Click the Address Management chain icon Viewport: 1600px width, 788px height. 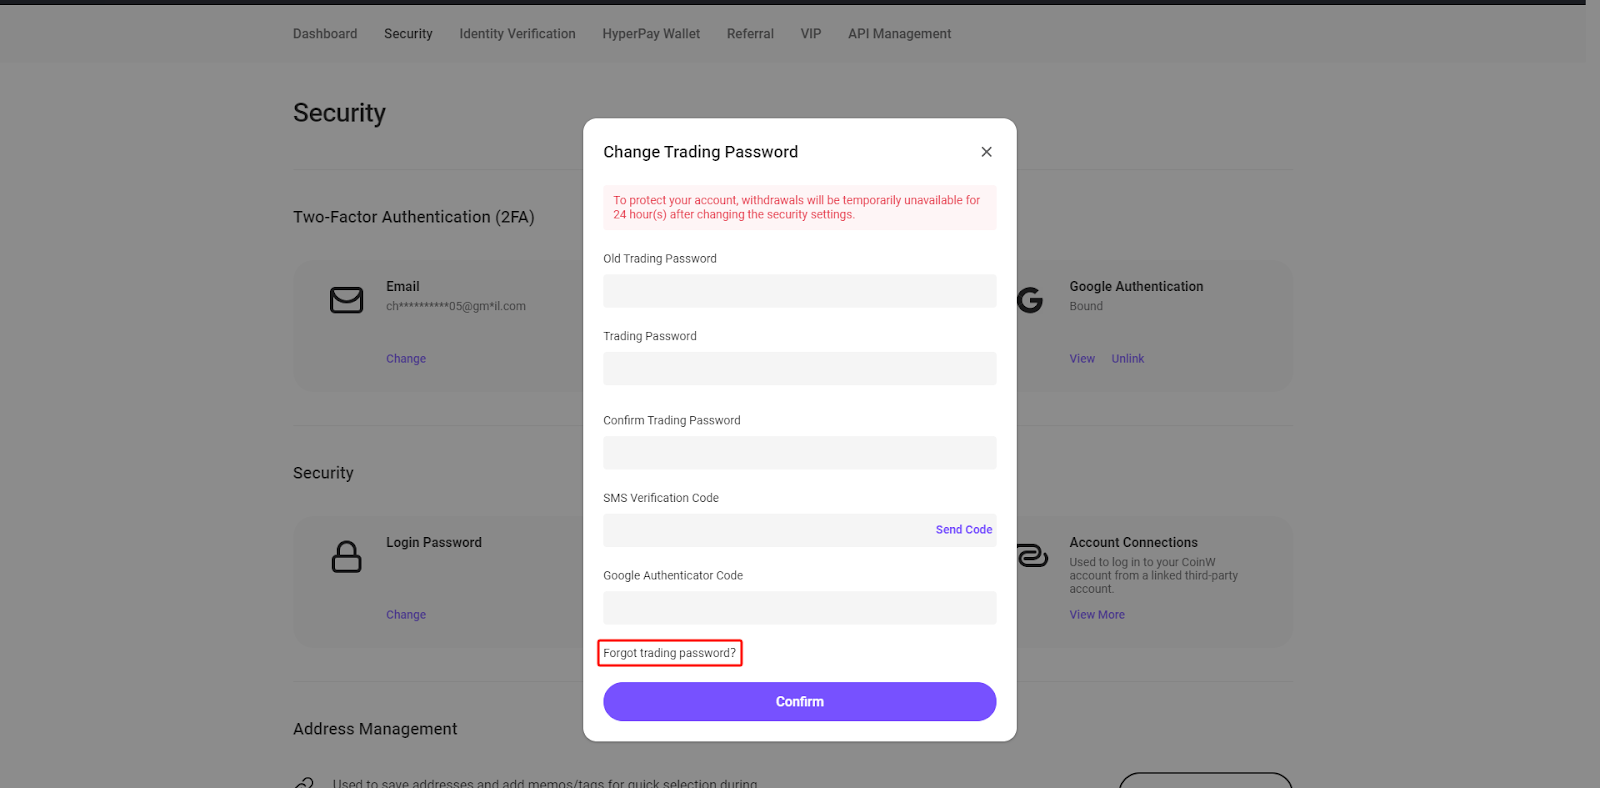(303, 783)
